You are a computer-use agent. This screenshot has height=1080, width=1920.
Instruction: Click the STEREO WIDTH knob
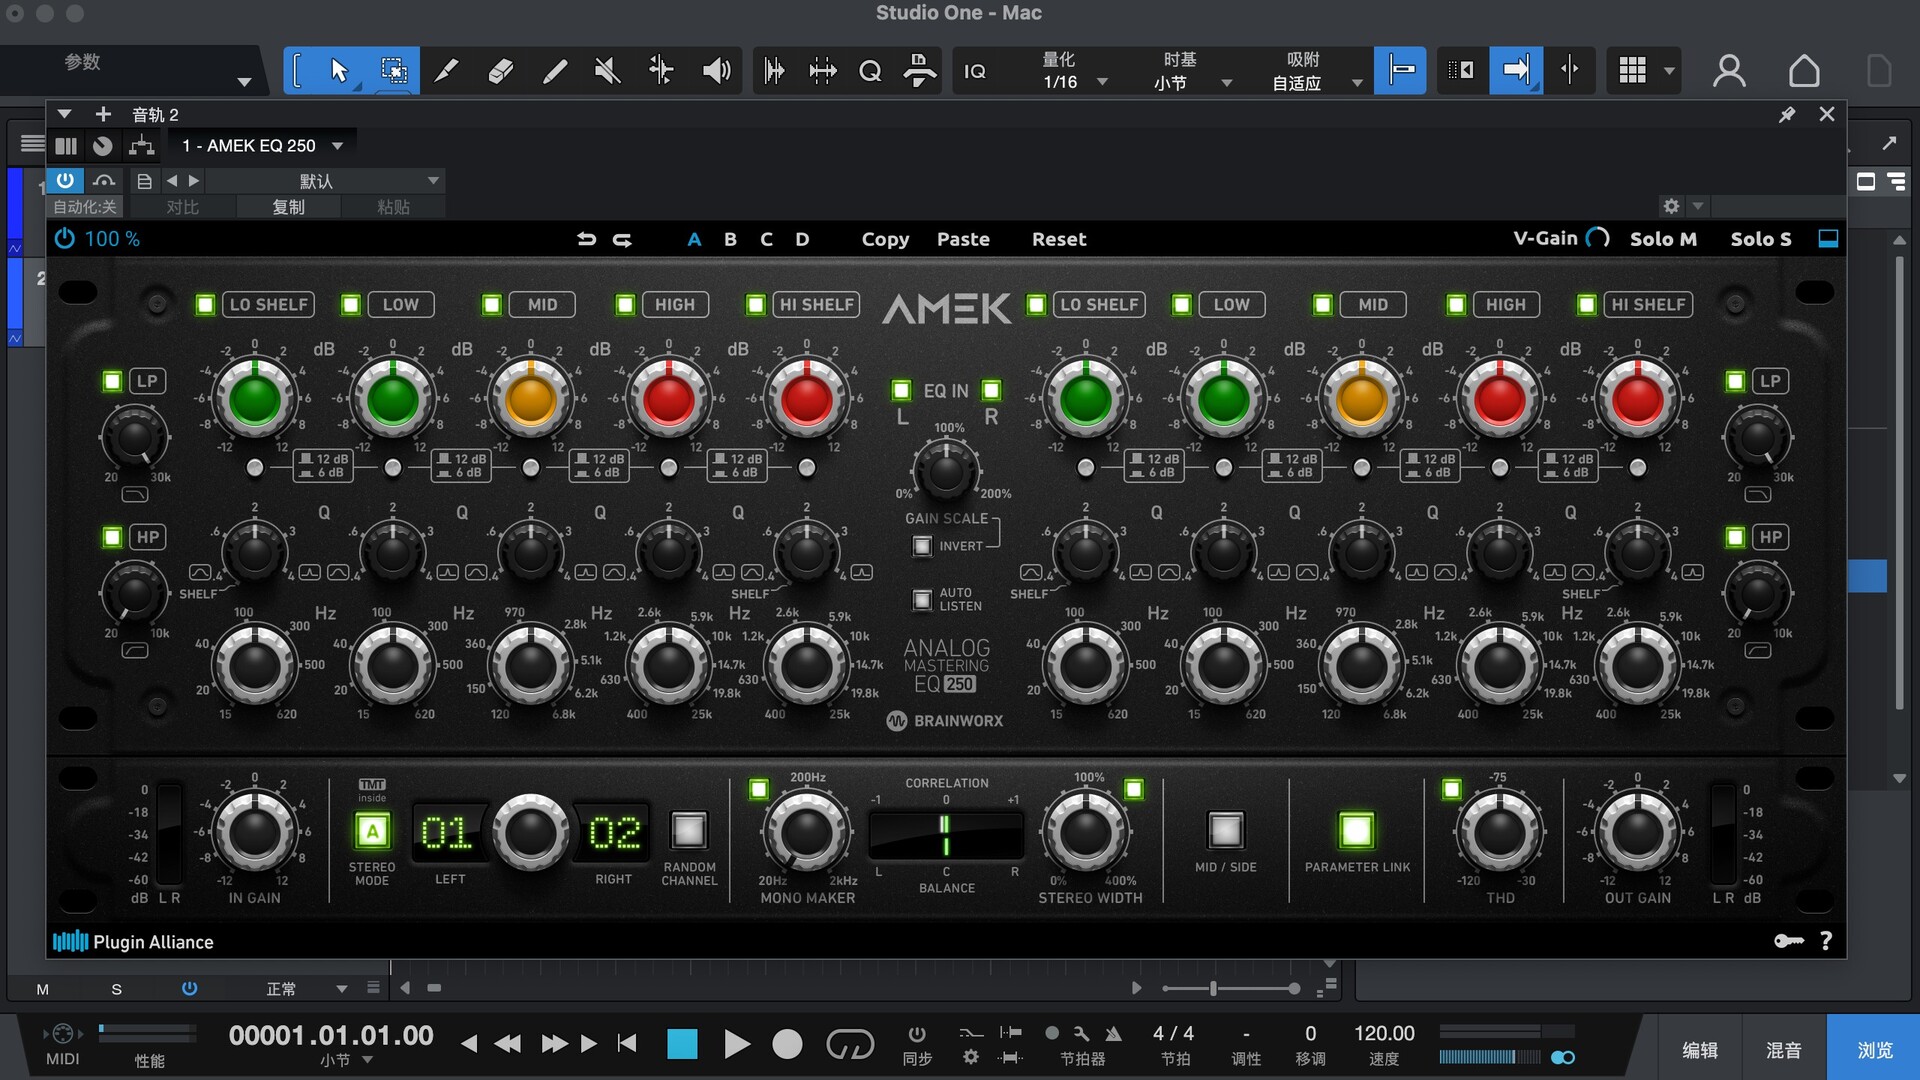point(1087,830)
